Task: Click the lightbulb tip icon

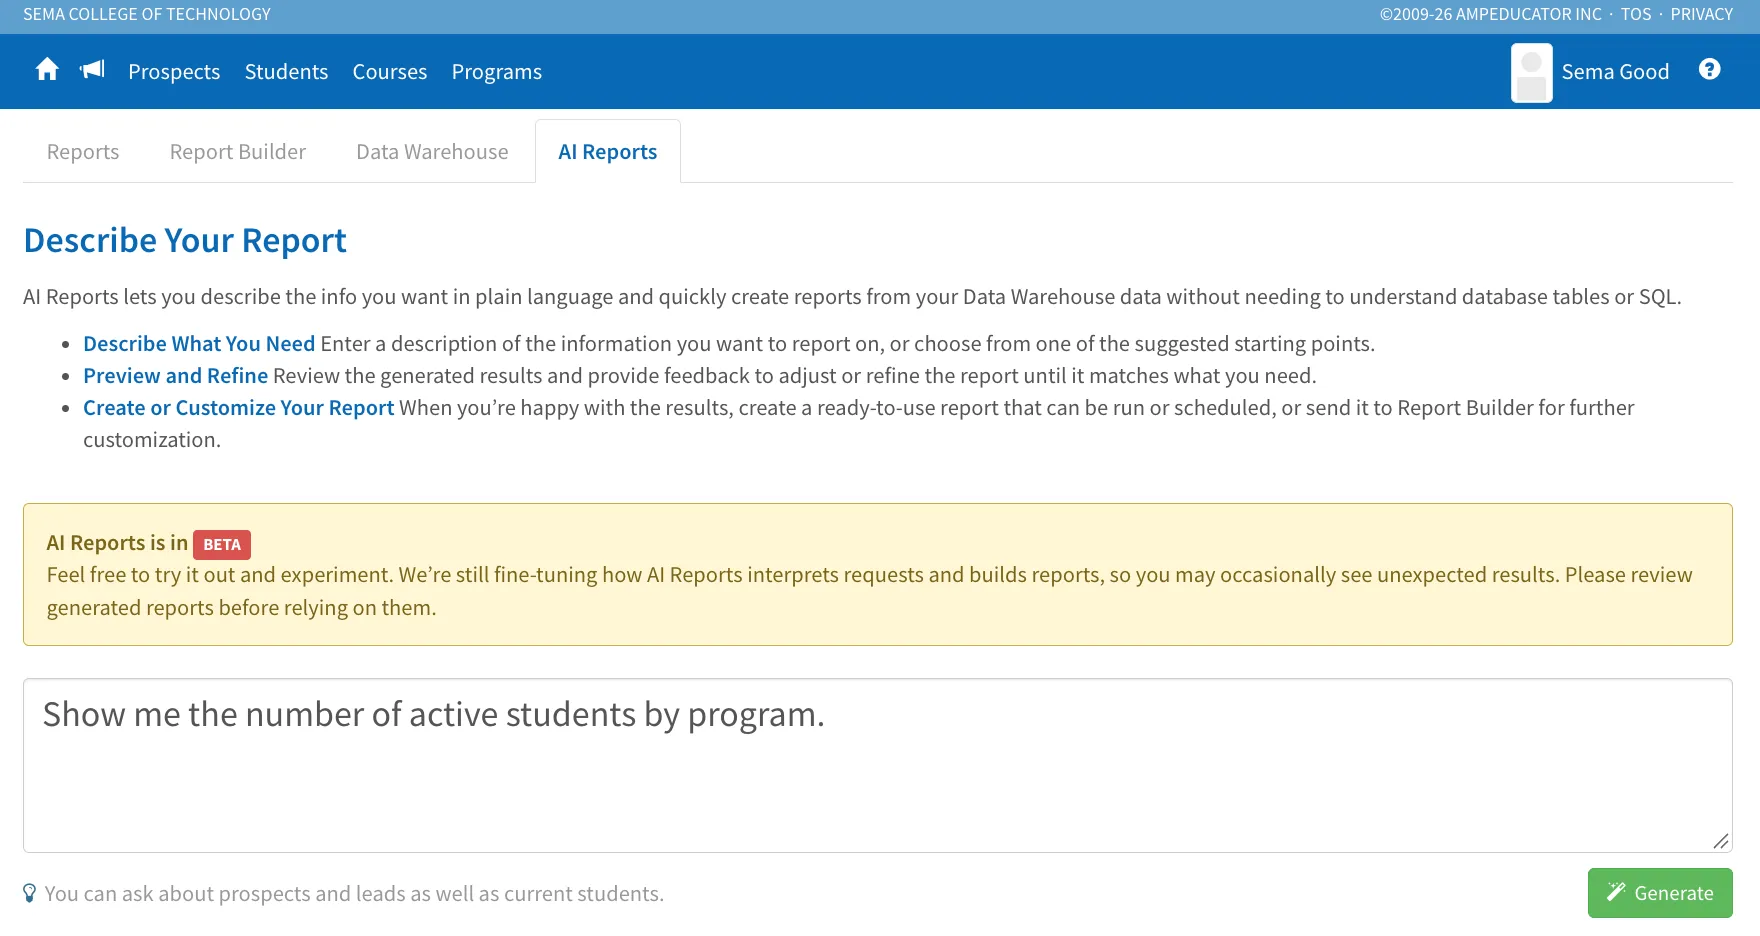Action: [30, 893]
